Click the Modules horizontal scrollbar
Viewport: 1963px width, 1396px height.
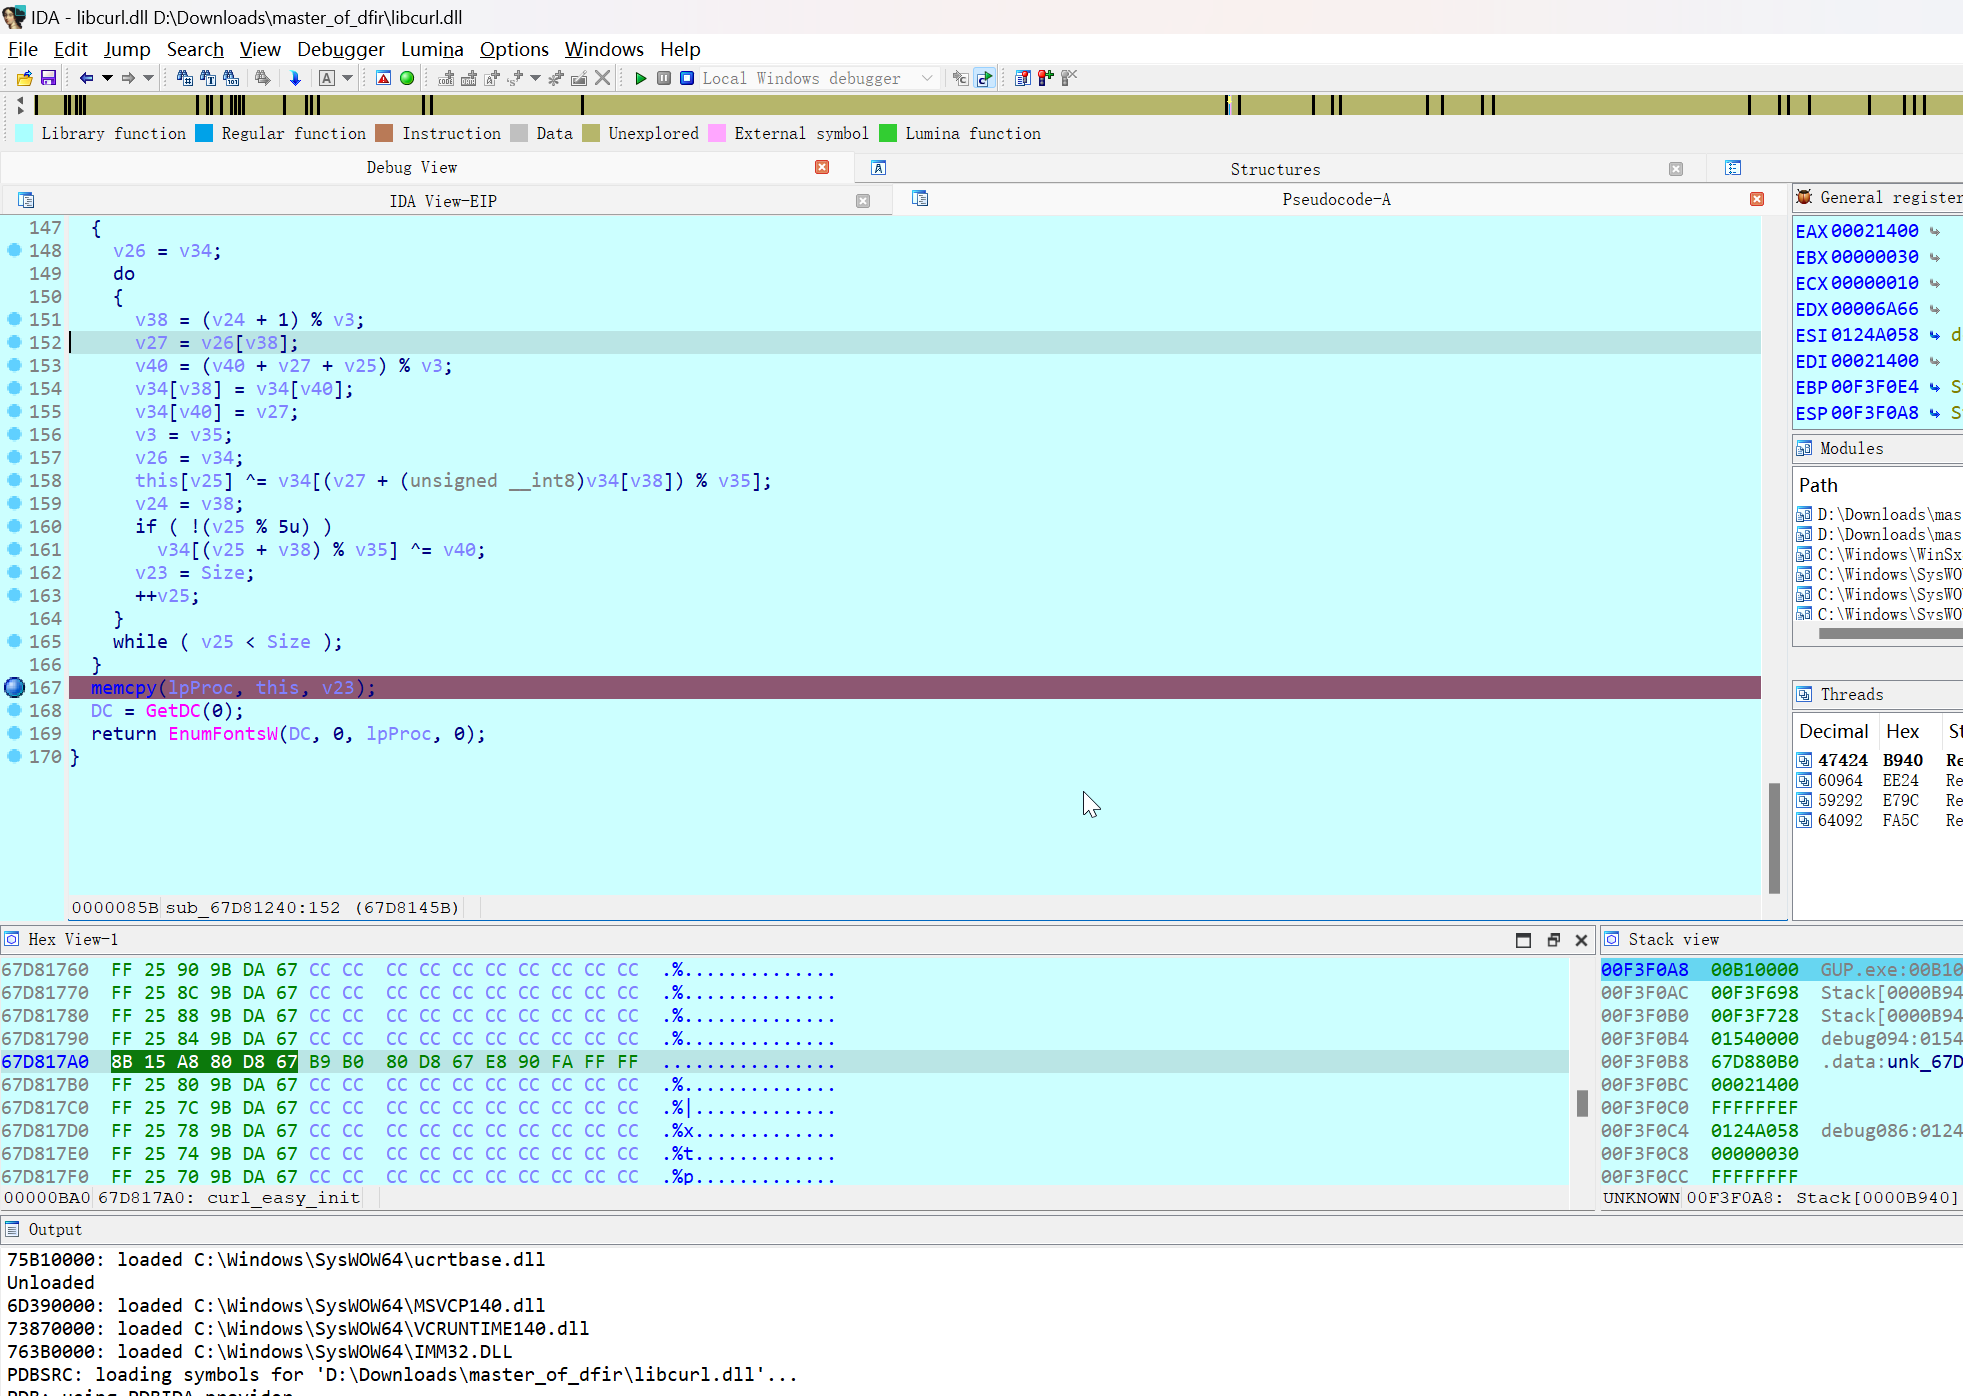[1890, 633]
